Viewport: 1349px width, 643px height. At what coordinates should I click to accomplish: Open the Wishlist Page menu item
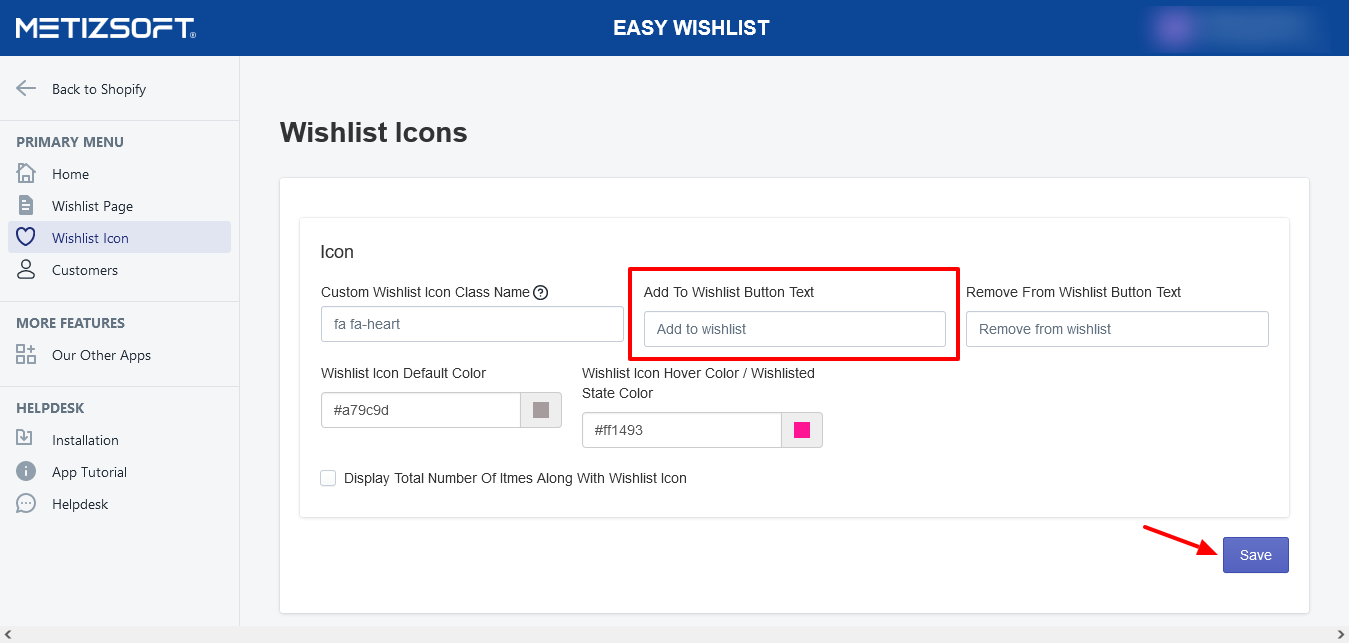[x=92, y=206]
